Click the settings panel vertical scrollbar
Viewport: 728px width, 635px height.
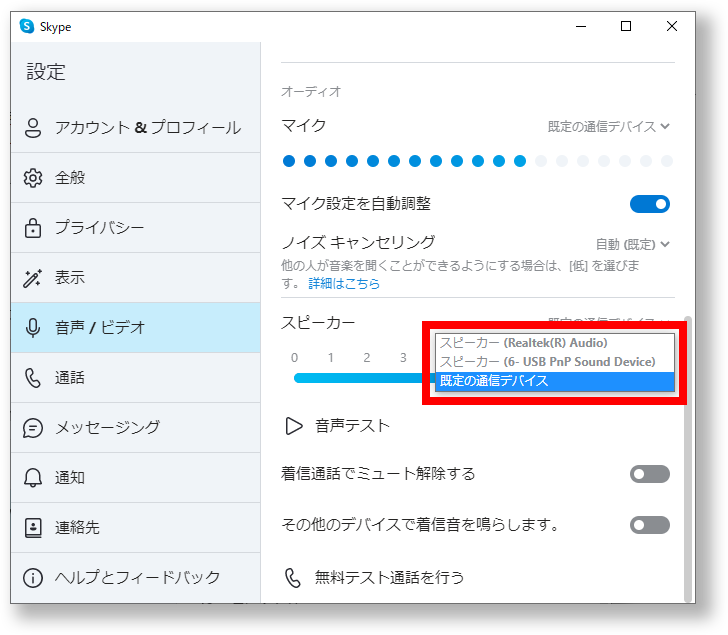point(688,459)
